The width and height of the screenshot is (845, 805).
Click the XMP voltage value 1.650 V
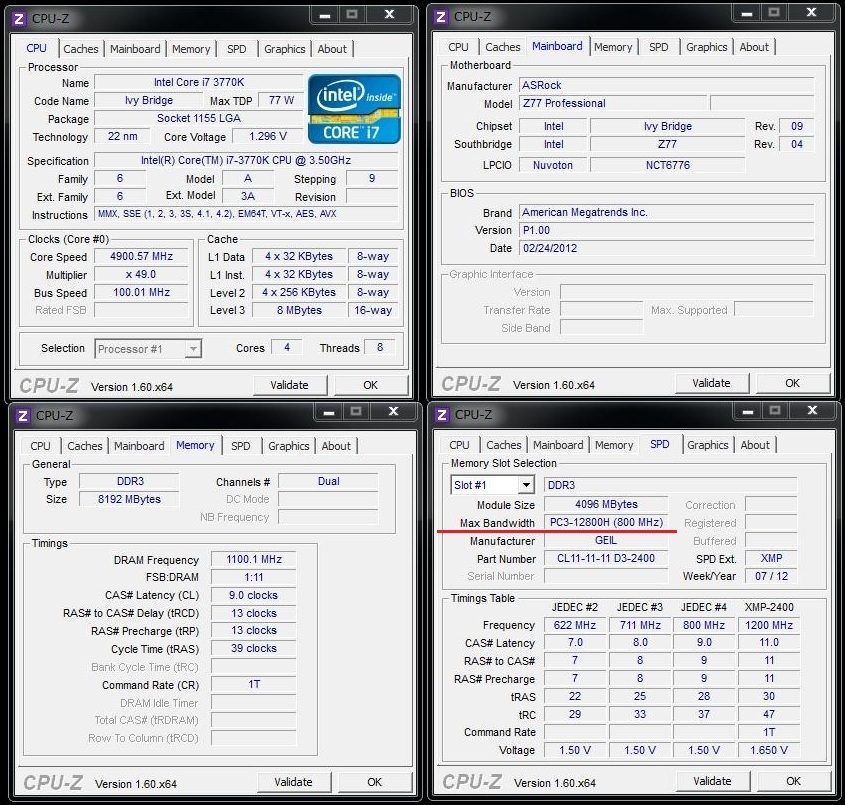click(x=769, y=750)
